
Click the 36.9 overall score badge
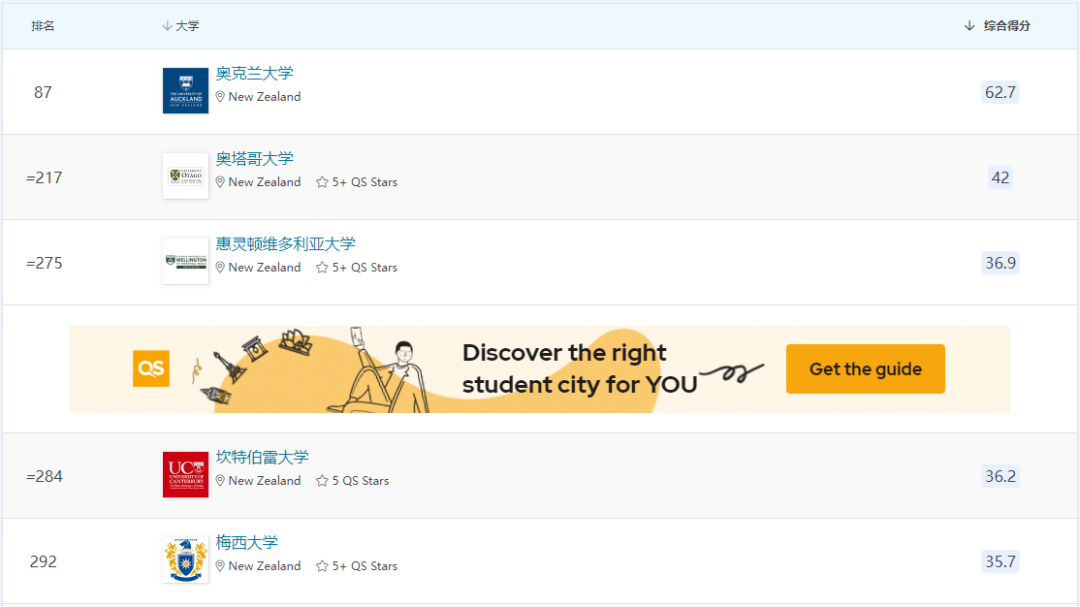pyautogui.click(x=1000, y=263)
